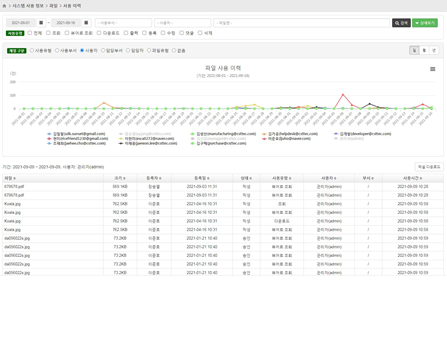Click the 사용 이력 breadcrumb item
This screenshot has height=362, width=447.
[x=72, y=6]
